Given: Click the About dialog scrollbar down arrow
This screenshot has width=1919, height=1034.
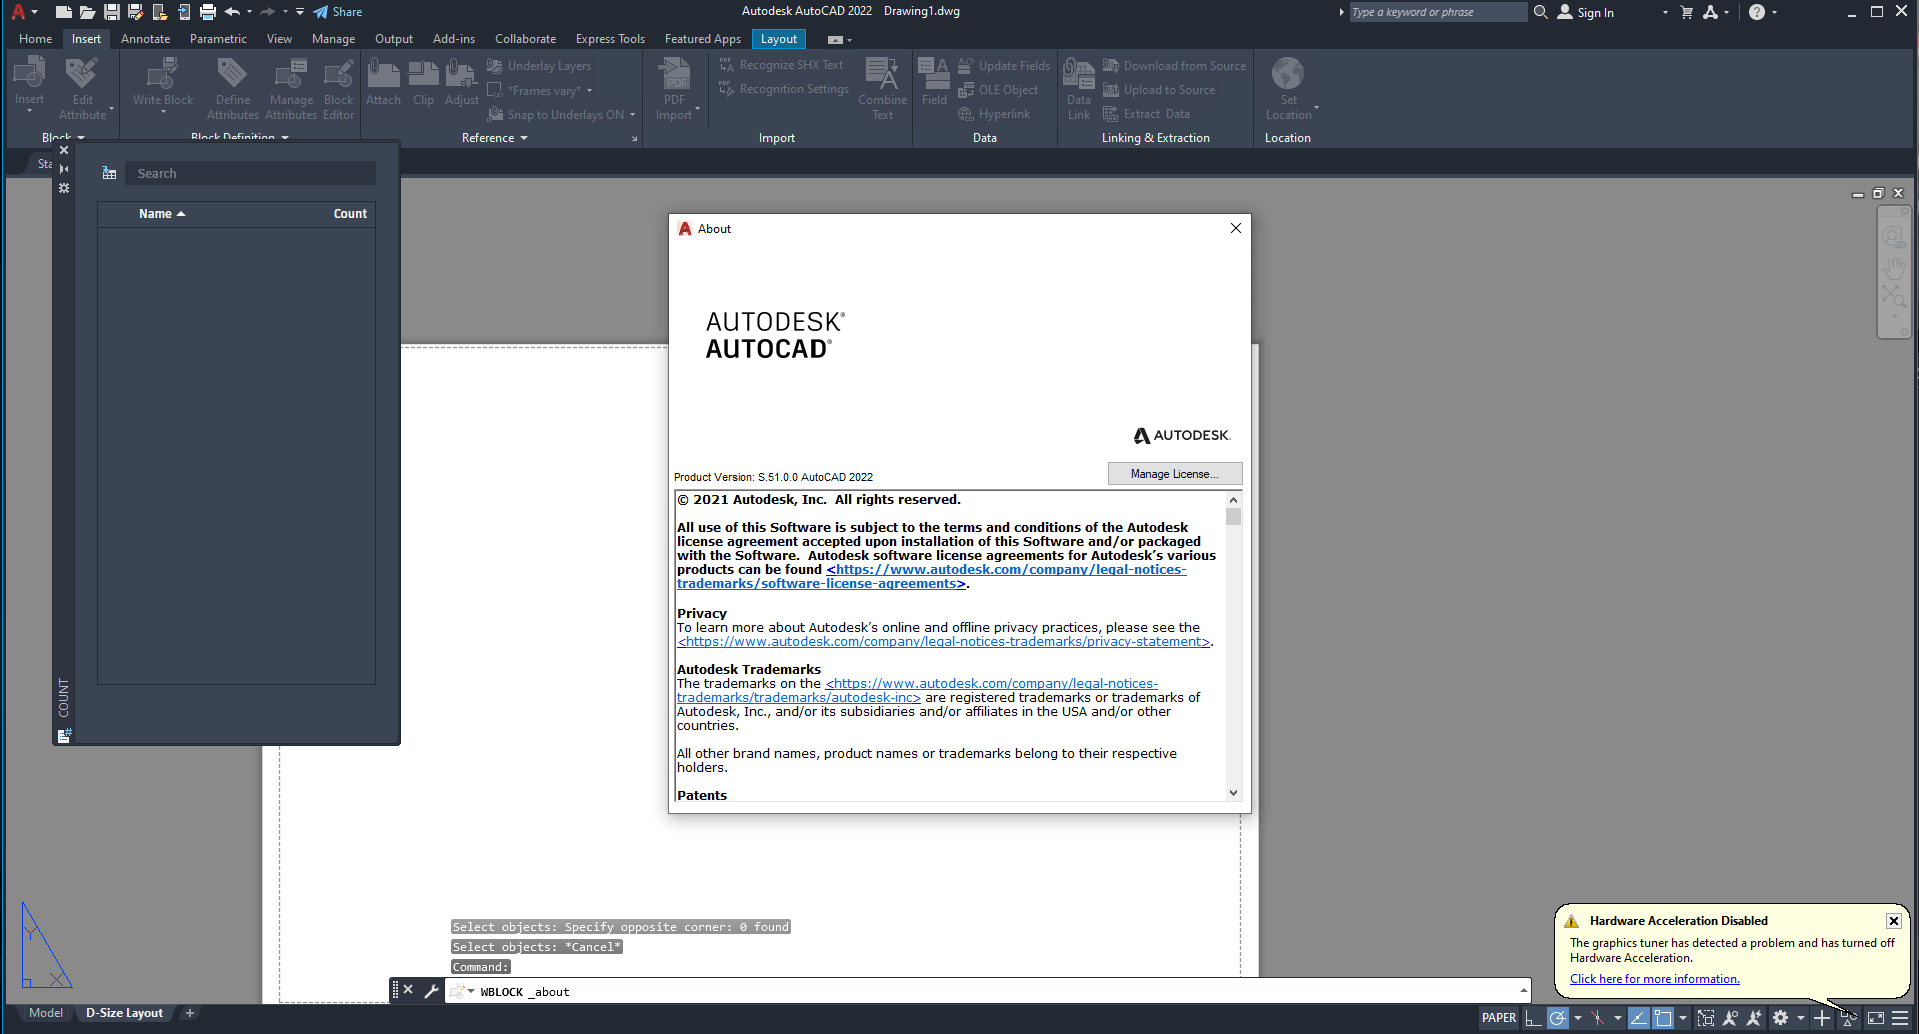Looking at the screenshot, I should pos(1233,793).
